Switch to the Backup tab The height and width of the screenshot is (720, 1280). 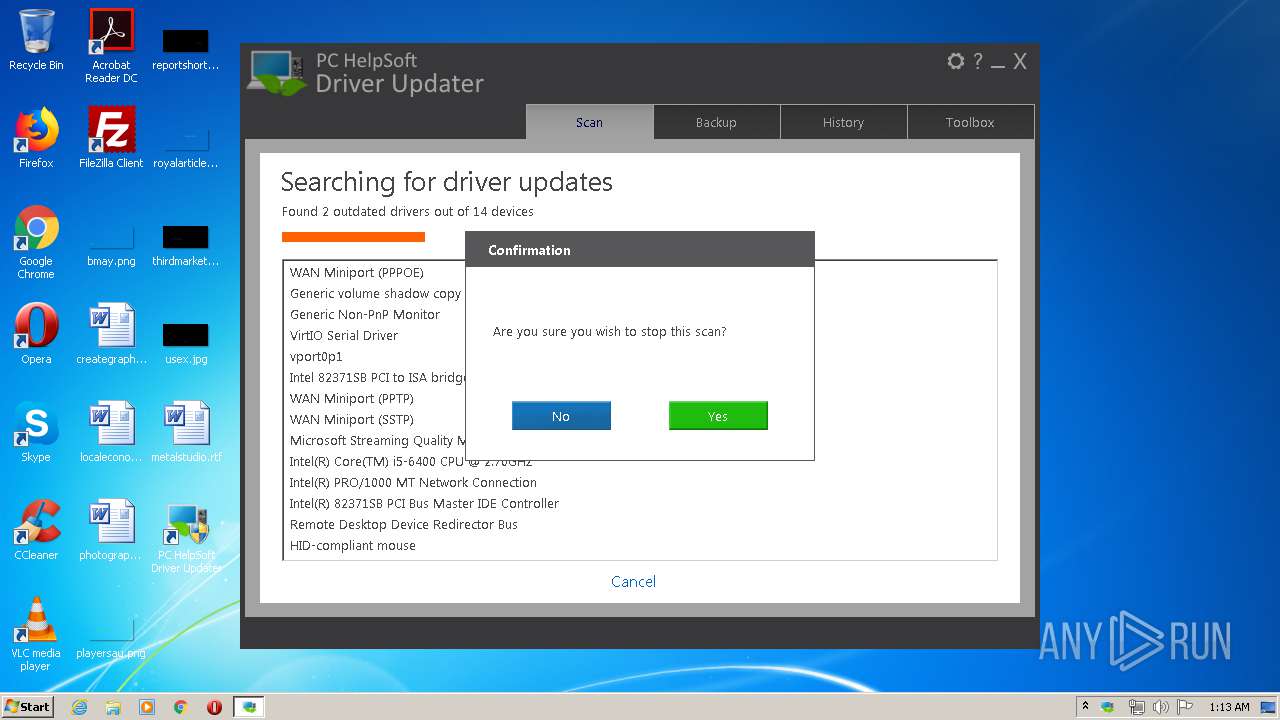coord(716,122)
